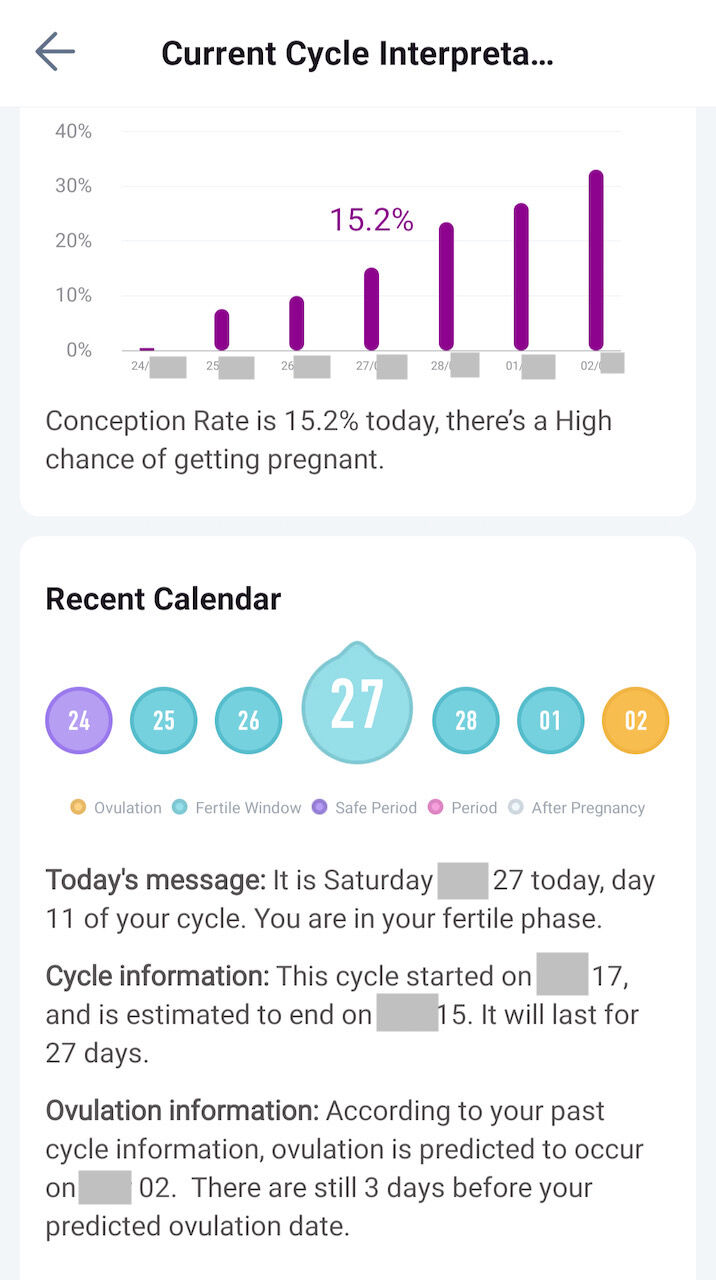Viewport: 716px width, 1280px height.
Task: Tap the chart bar for day 28
Action: click(446, 286)
